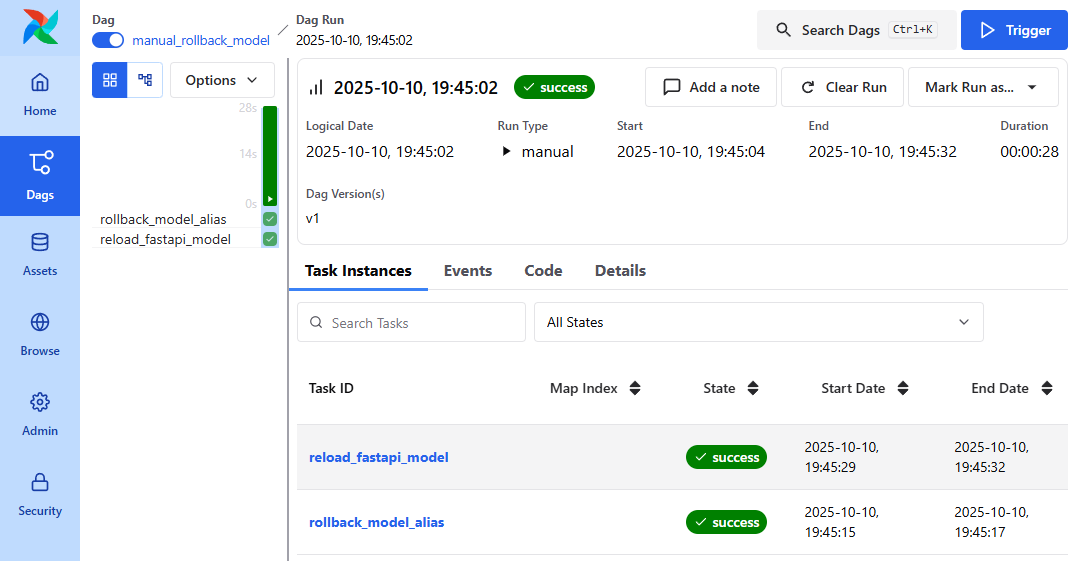Click the Start value 2025-10-10, 19:45:04
This screenshot has width=1076, height=561.
[x=691, y=152]
